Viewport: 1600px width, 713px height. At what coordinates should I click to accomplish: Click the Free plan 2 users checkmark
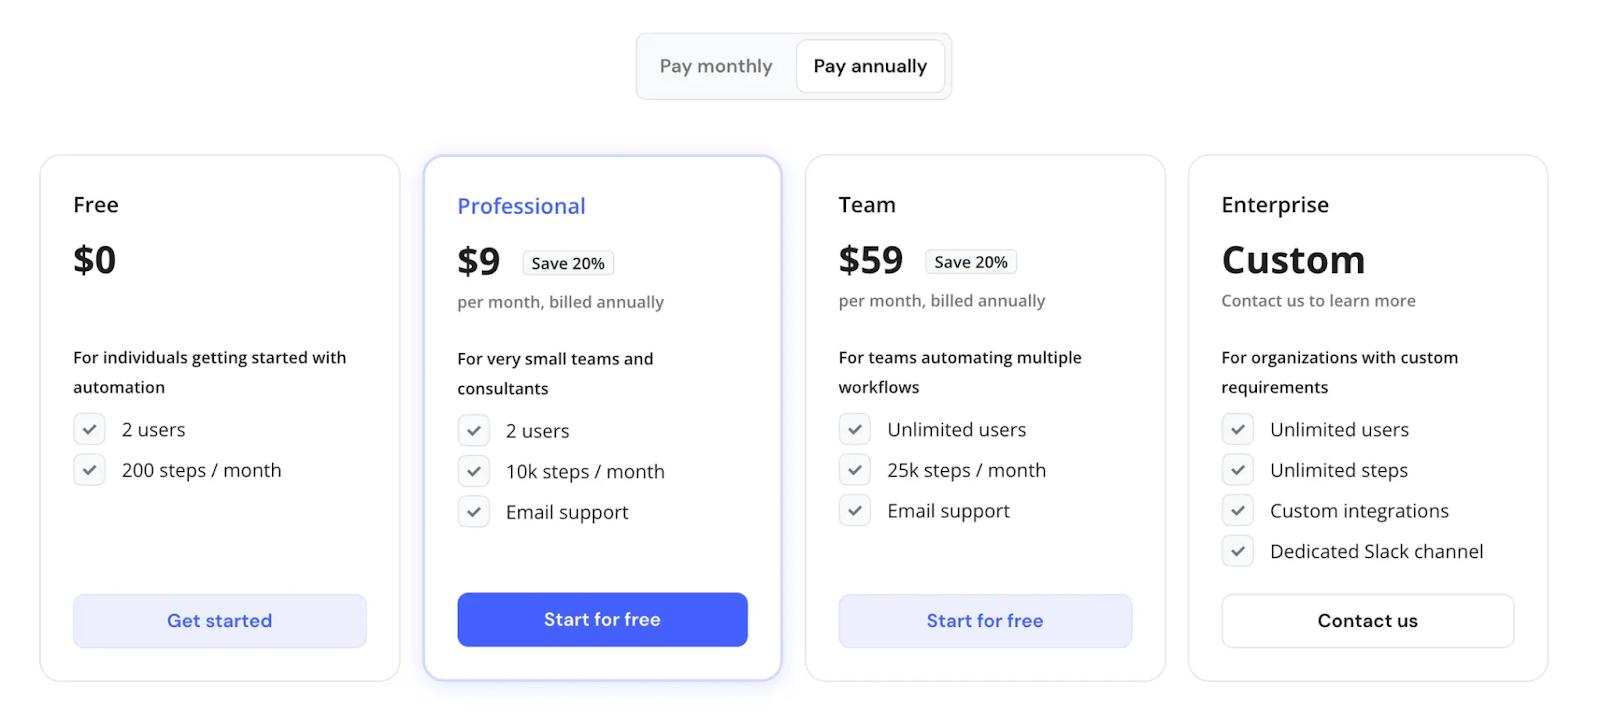point(89,430)
